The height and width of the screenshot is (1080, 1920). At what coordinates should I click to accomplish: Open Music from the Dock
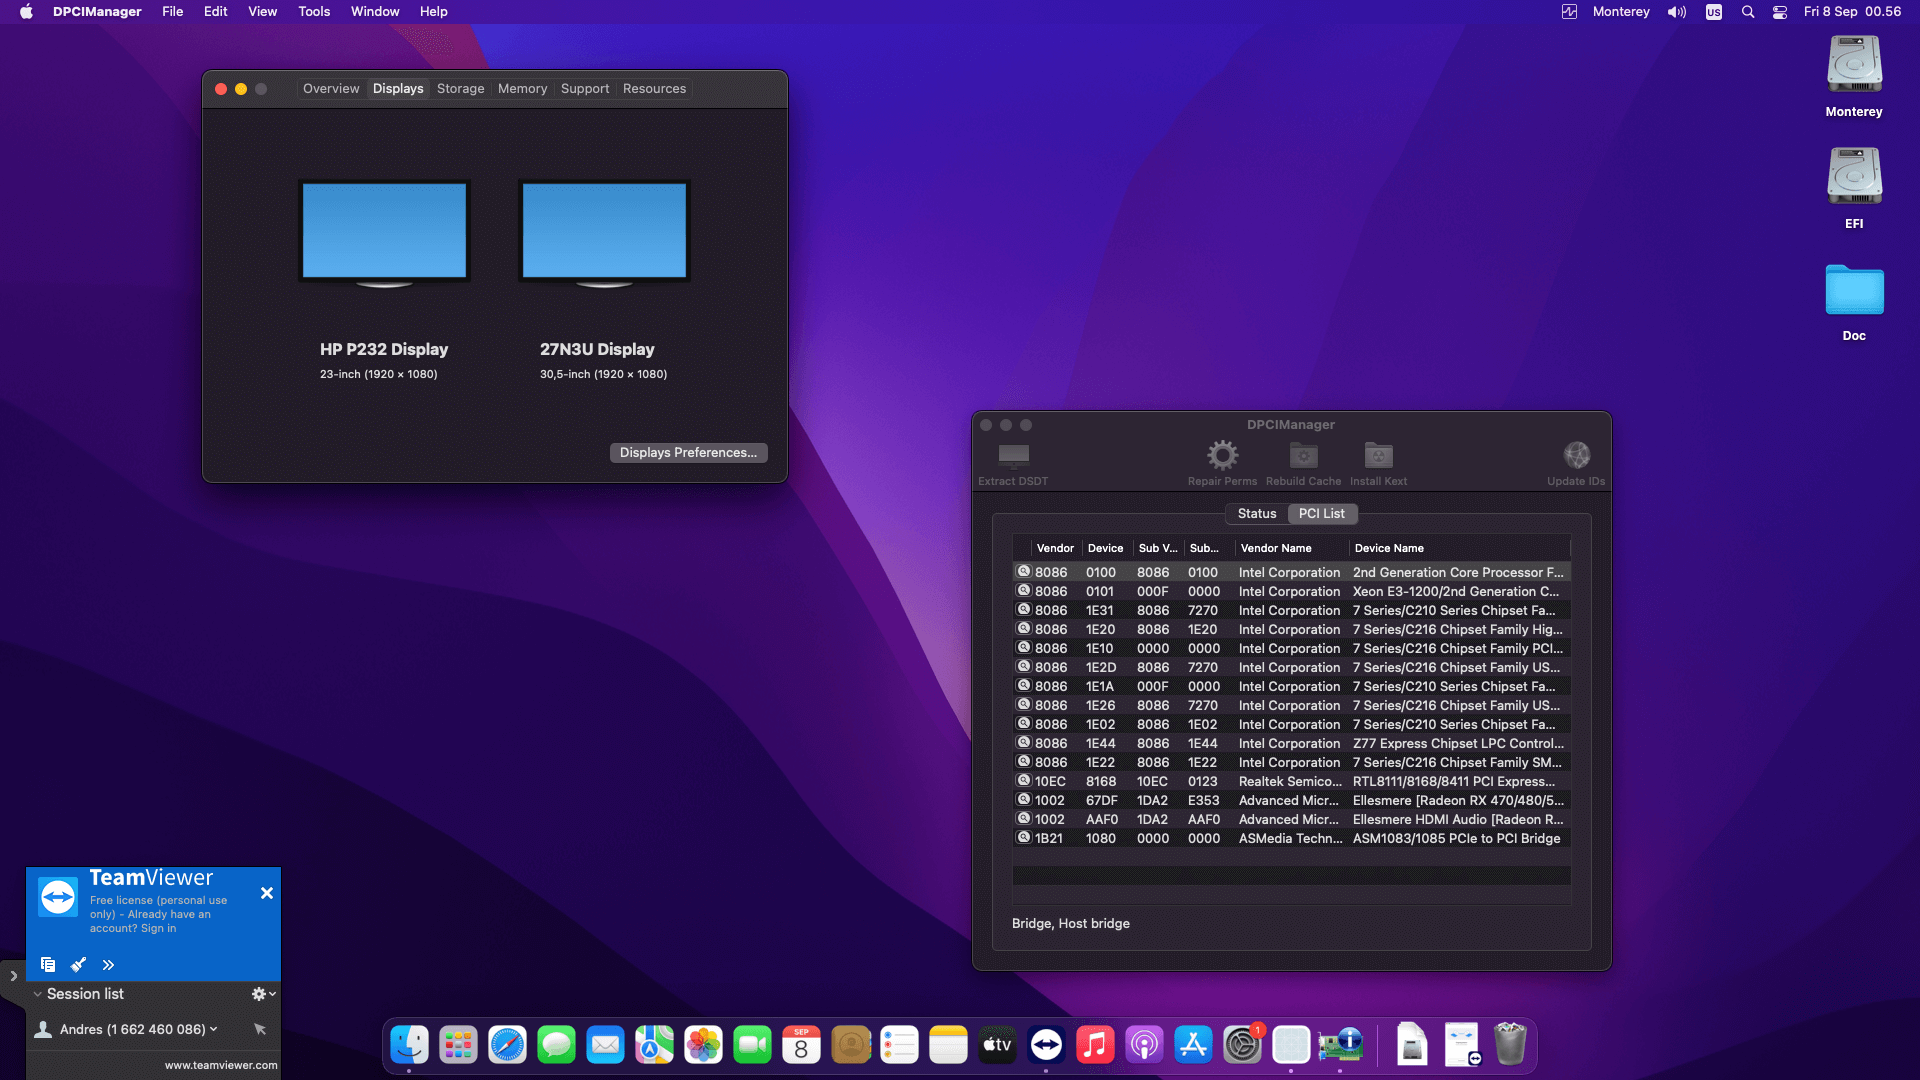coord(1095,1046)
